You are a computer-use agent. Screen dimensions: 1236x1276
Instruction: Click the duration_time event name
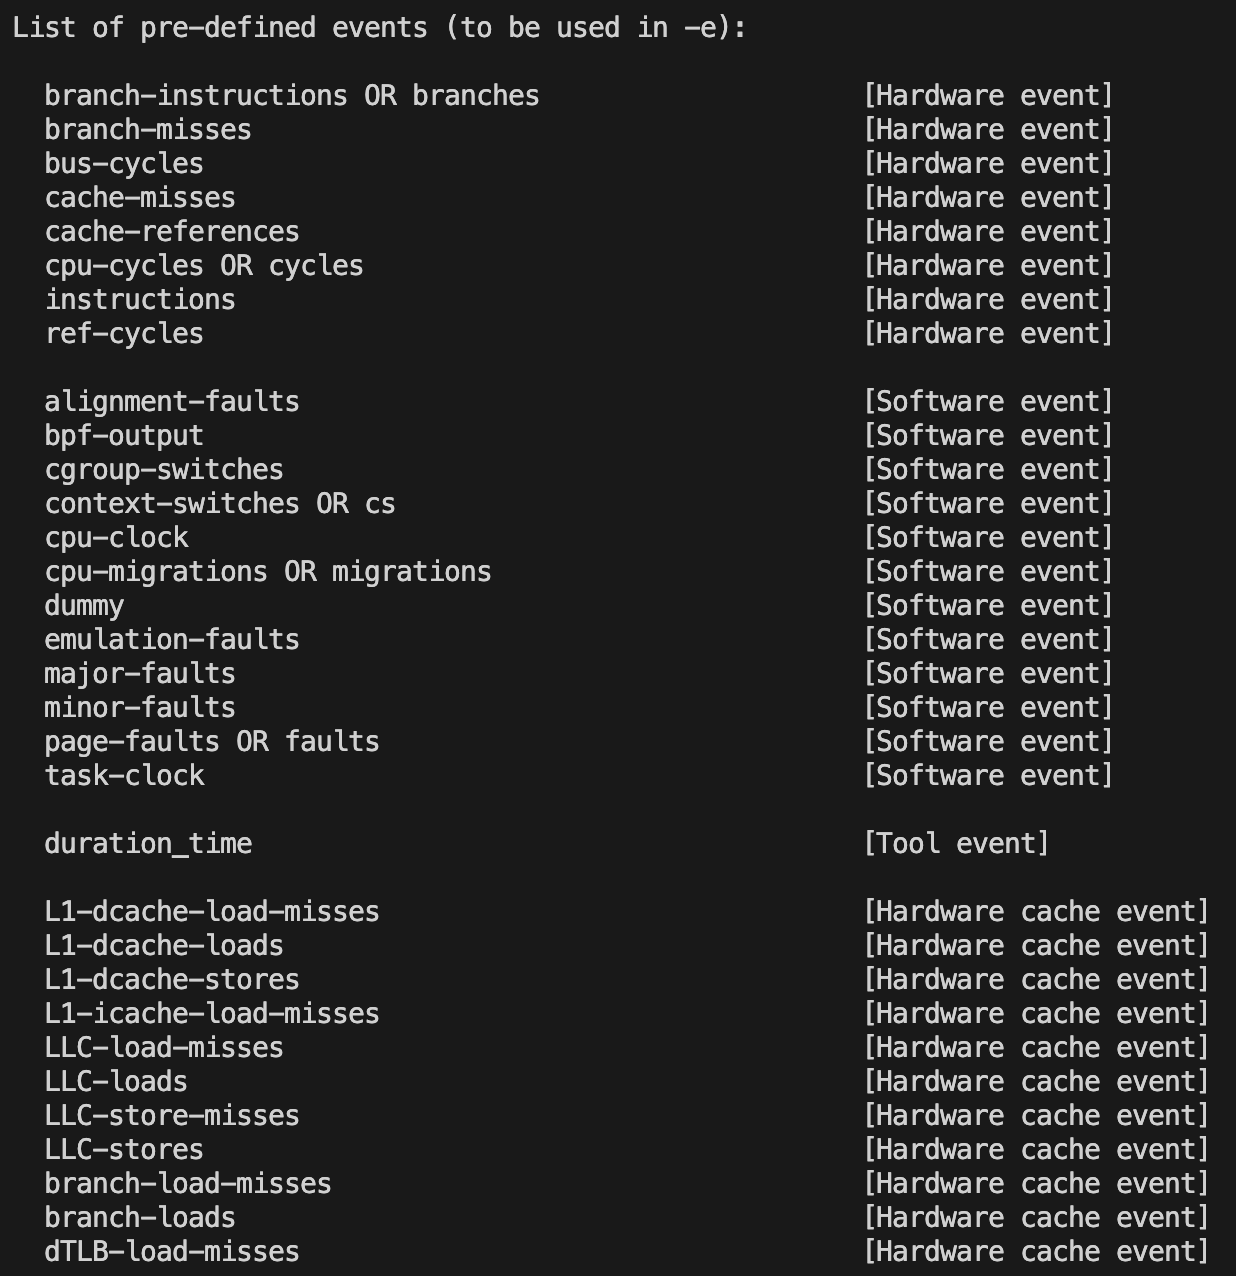147,844
